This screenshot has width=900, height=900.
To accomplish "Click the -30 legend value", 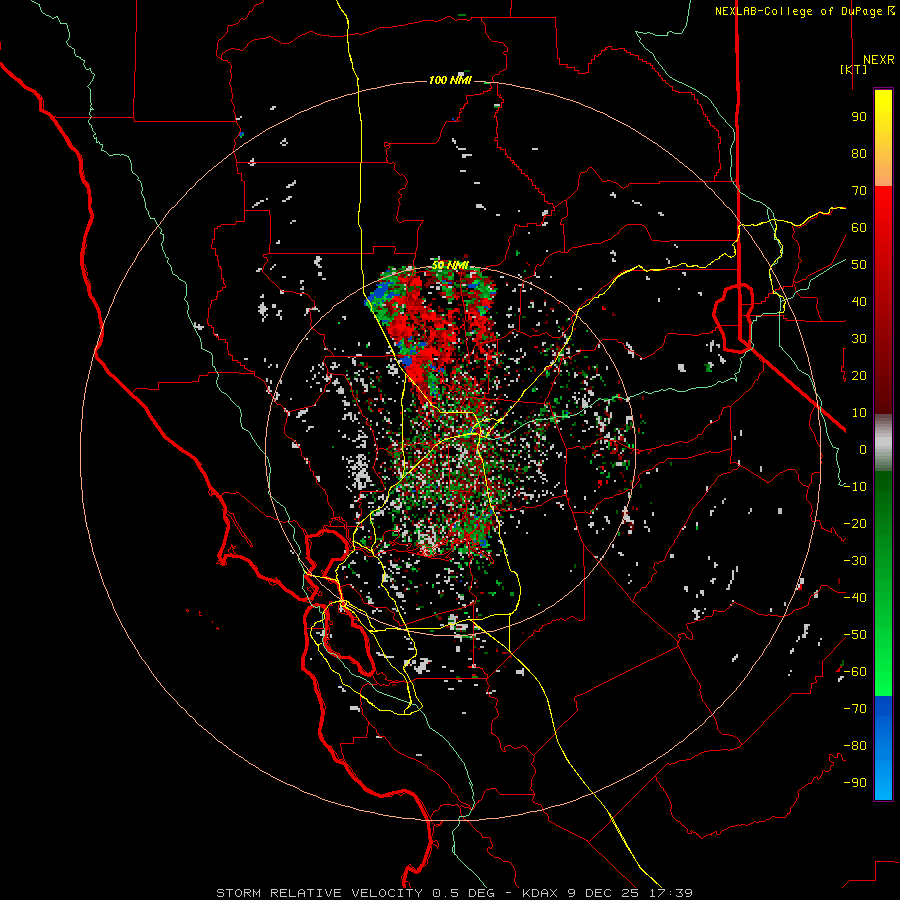I will [x=855, y=561].
